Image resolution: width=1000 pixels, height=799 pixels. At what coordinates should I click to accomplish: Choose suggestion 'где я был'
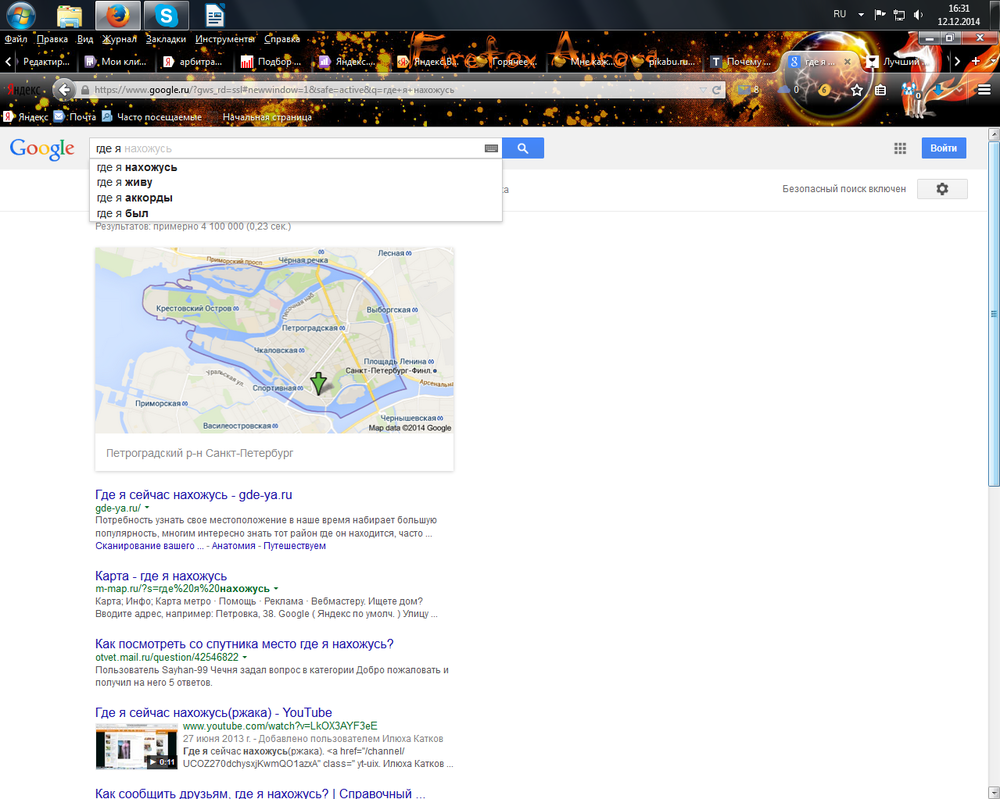(x=296, y=213)
